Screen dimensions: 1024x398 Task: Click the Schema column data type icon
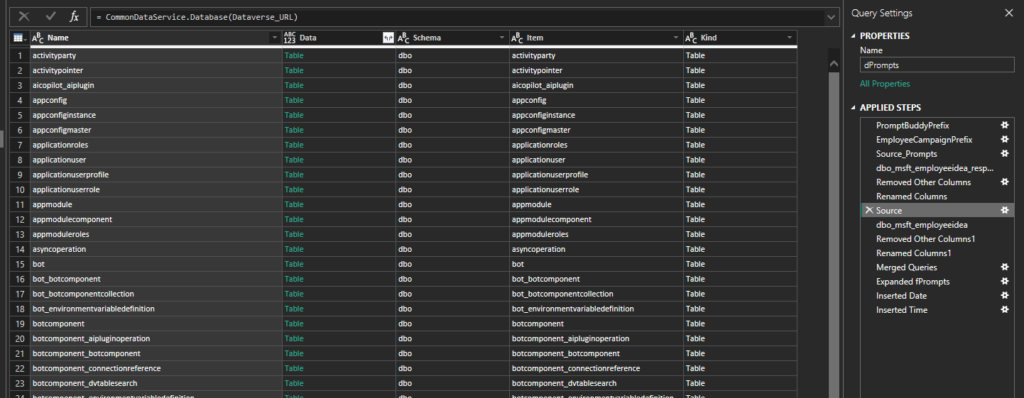pyautogui.click(x=404, y=38)
